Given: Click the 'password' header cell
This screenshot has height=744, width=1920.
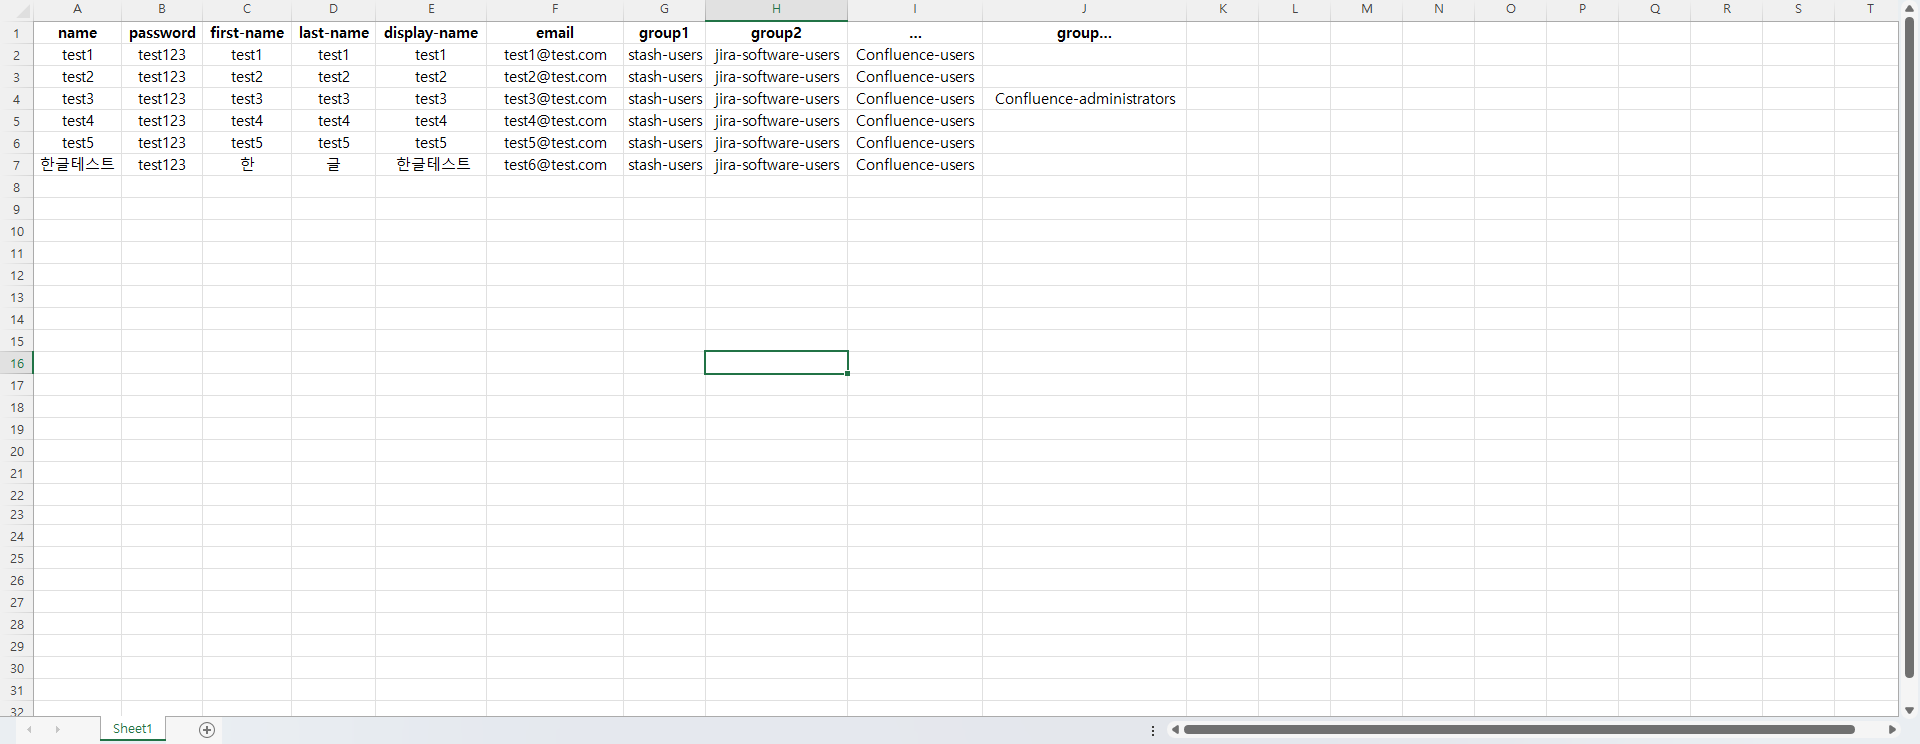Looking at the screenshot, I should coord(162,33).
